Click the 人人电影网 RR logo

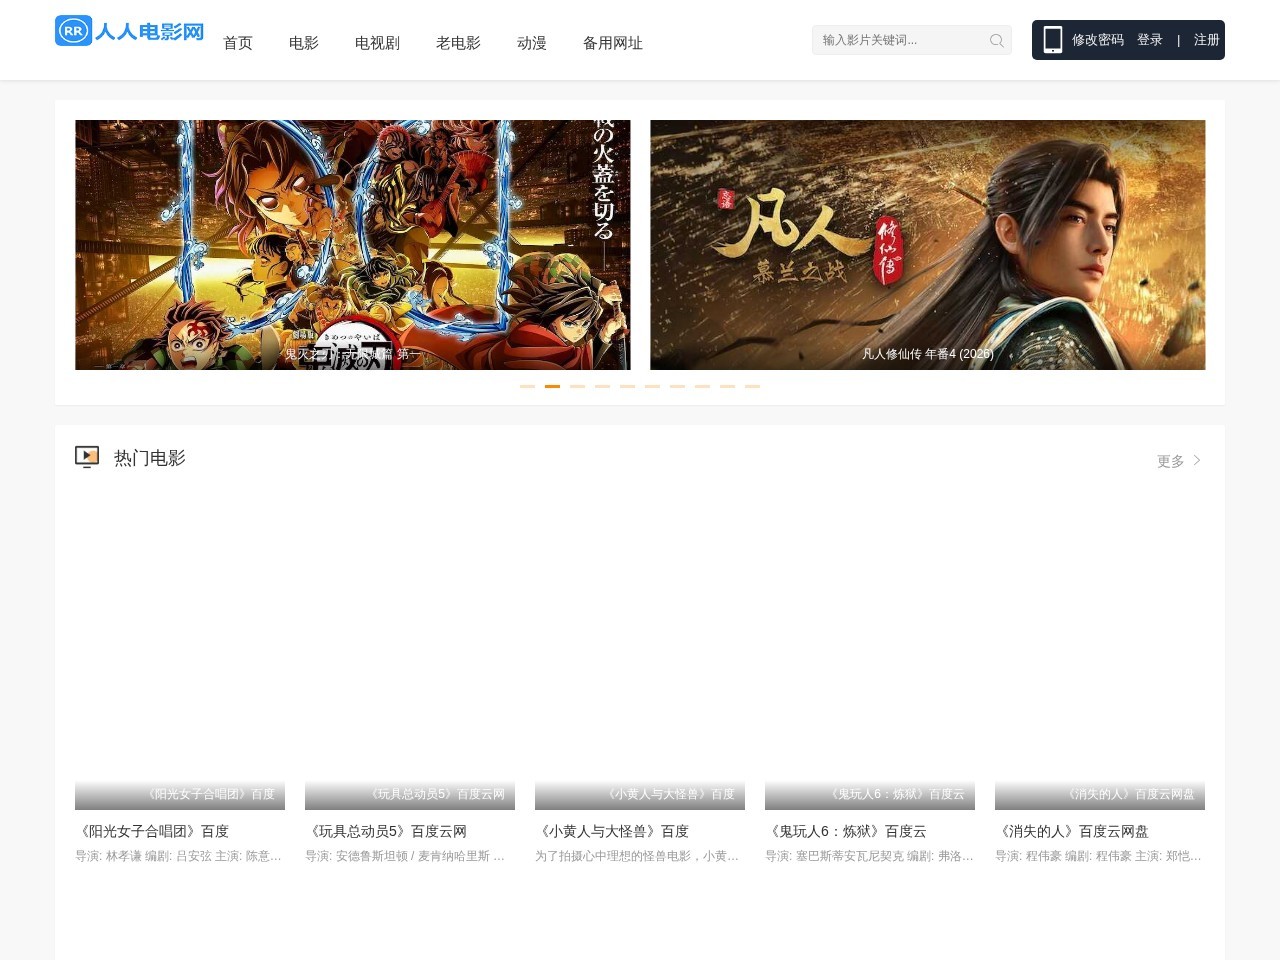130,31
